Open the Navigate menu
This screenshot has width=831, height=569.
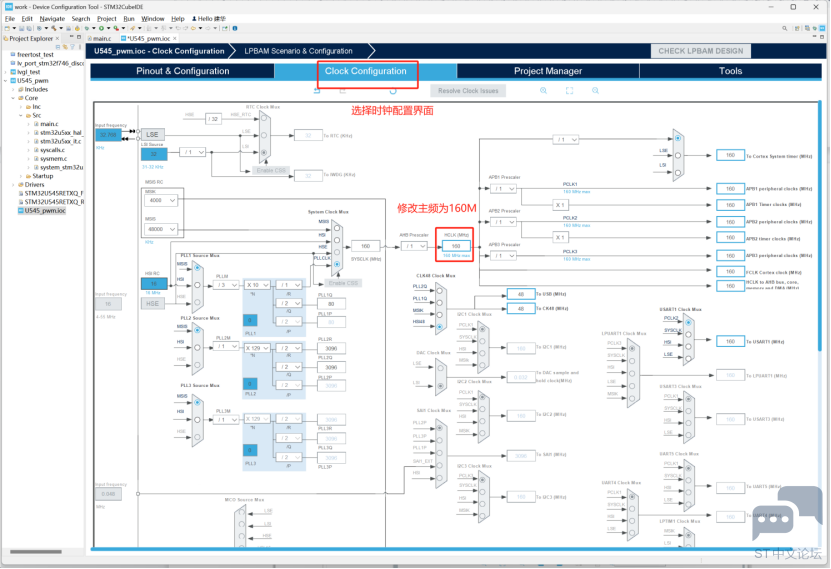(x=52, y=19)
